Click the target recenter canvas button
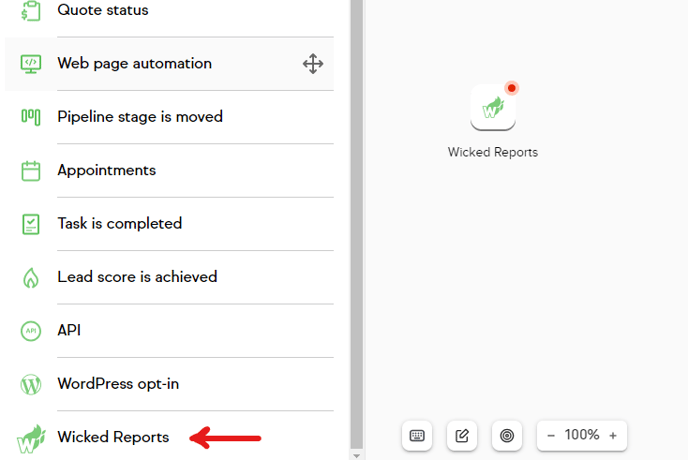 coord(507,435)
